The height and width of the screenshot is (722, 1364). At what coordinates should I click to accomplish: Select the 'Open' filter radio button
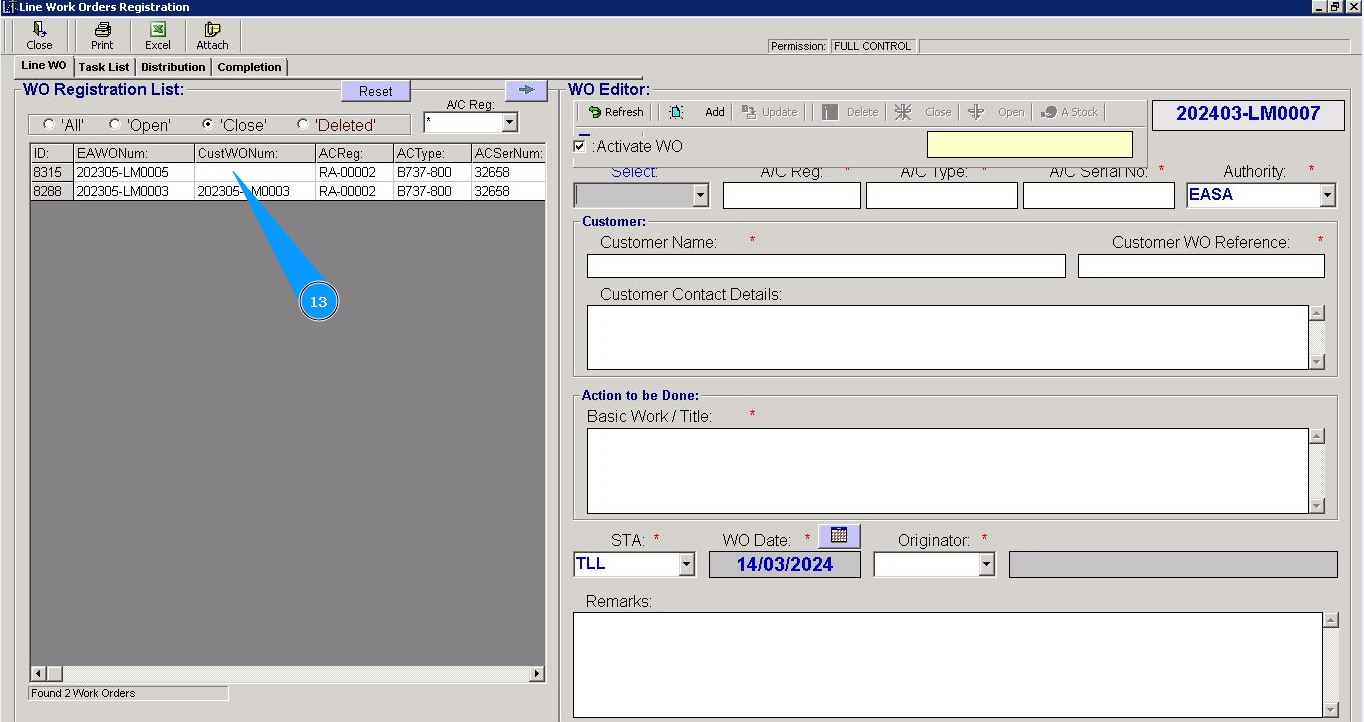pos(115,125)
